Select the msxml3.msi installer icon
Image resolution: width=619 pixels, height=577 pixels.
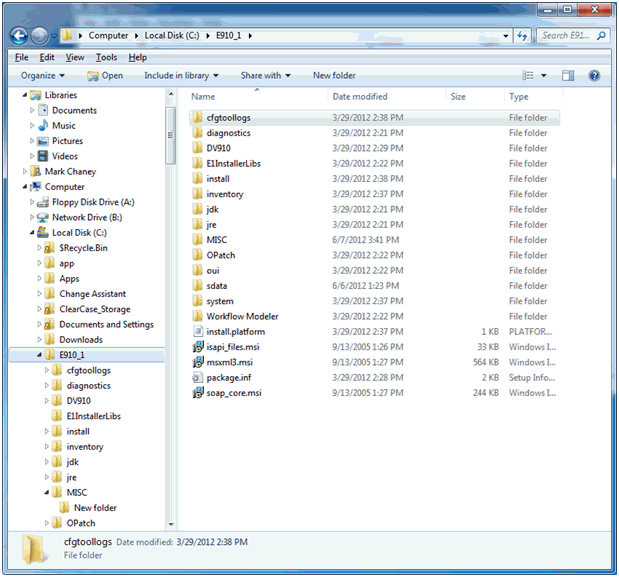(197, 362)
